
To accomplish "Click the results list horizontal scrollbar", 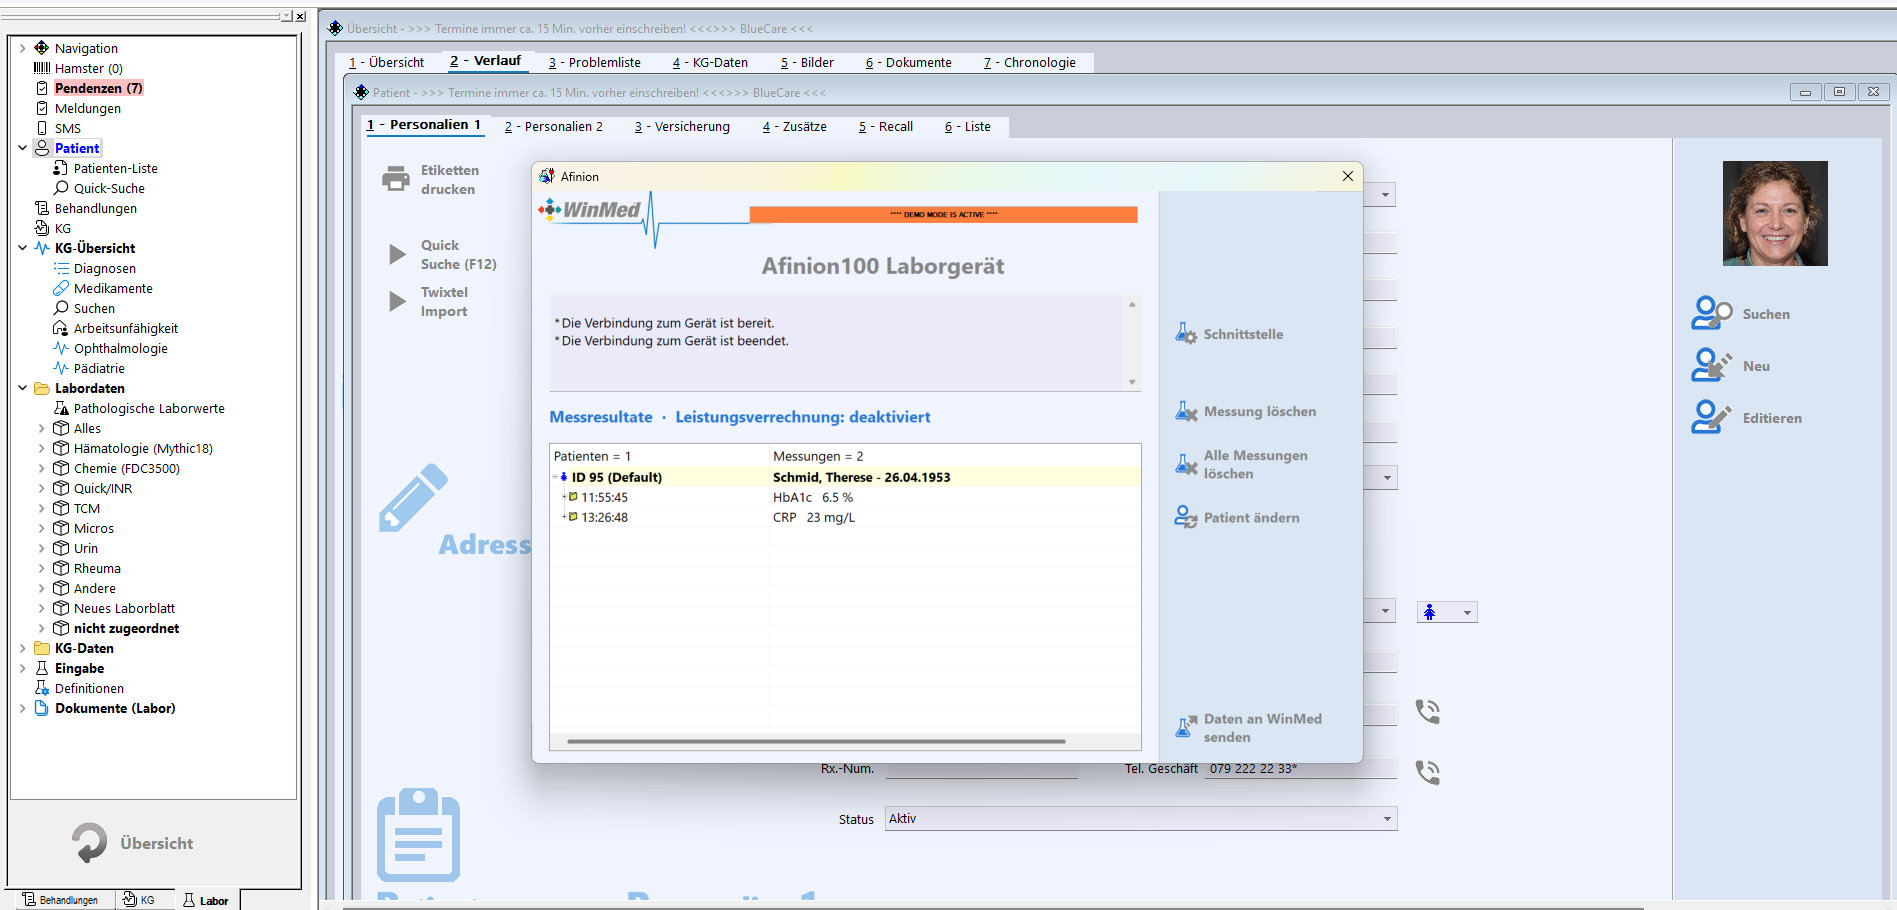I will coord(816,741).
